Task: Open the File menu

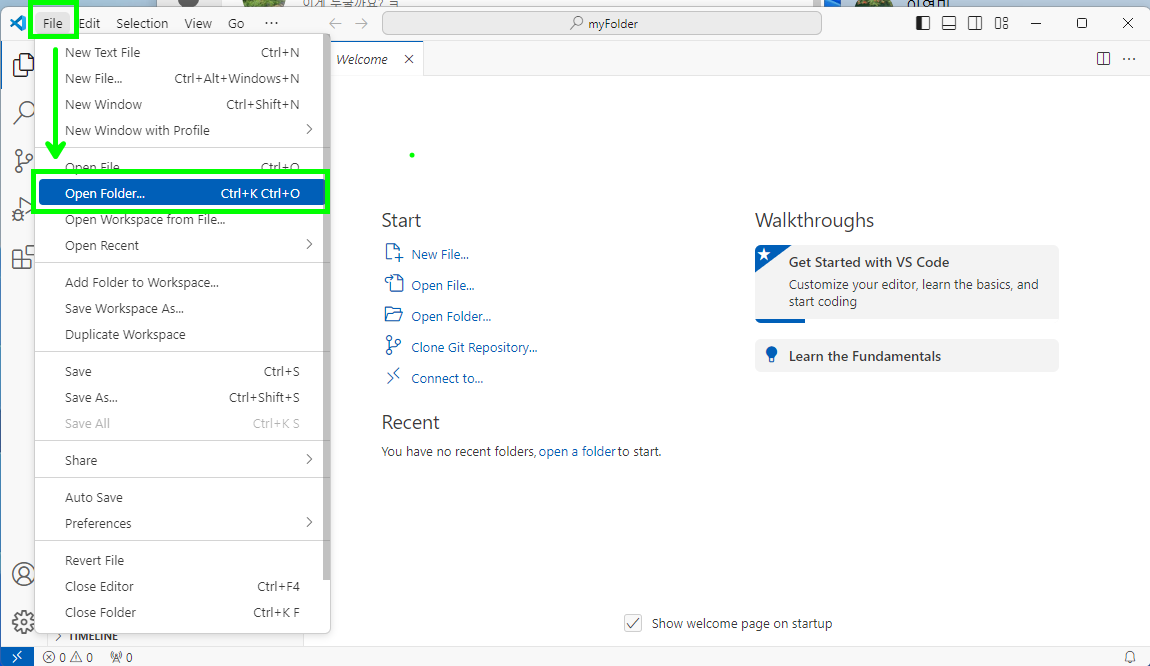Action: click(53, 23)
